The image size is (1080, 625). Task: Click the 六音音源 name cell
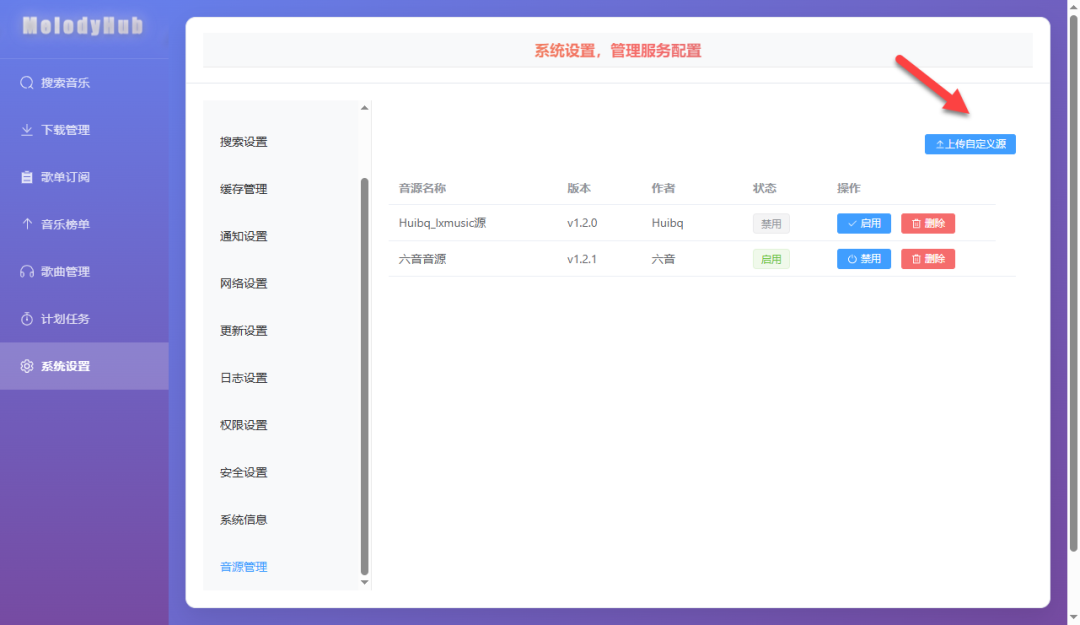pos(422,259)
